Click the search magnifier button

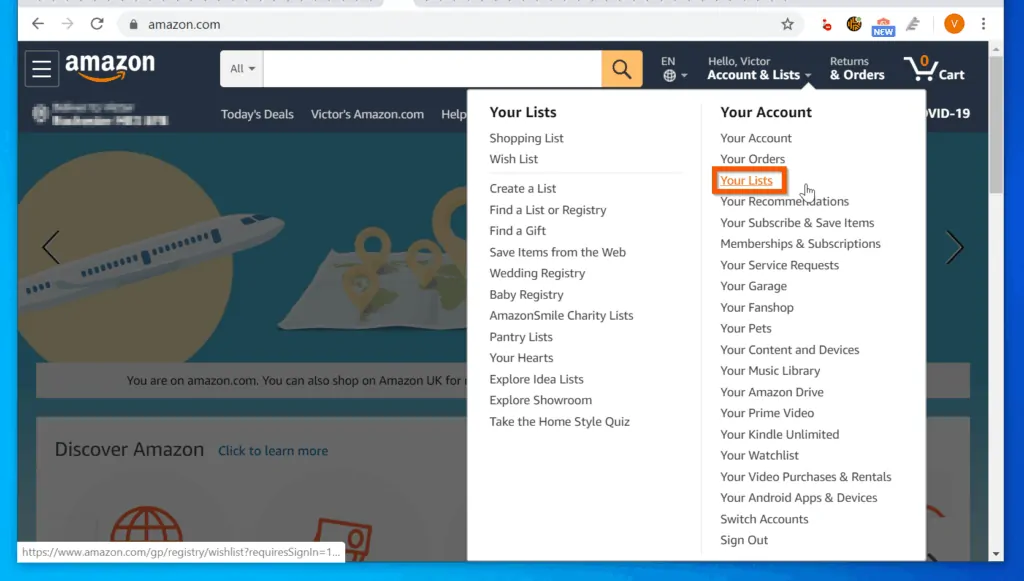621,69
